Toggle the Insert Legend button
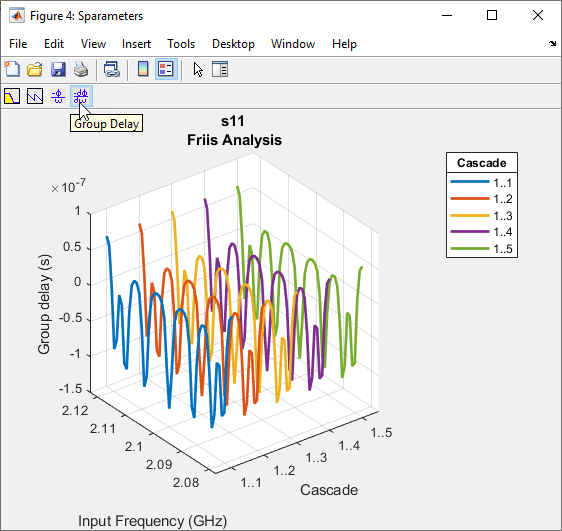 pyautogui.click(x=166, y=69)
